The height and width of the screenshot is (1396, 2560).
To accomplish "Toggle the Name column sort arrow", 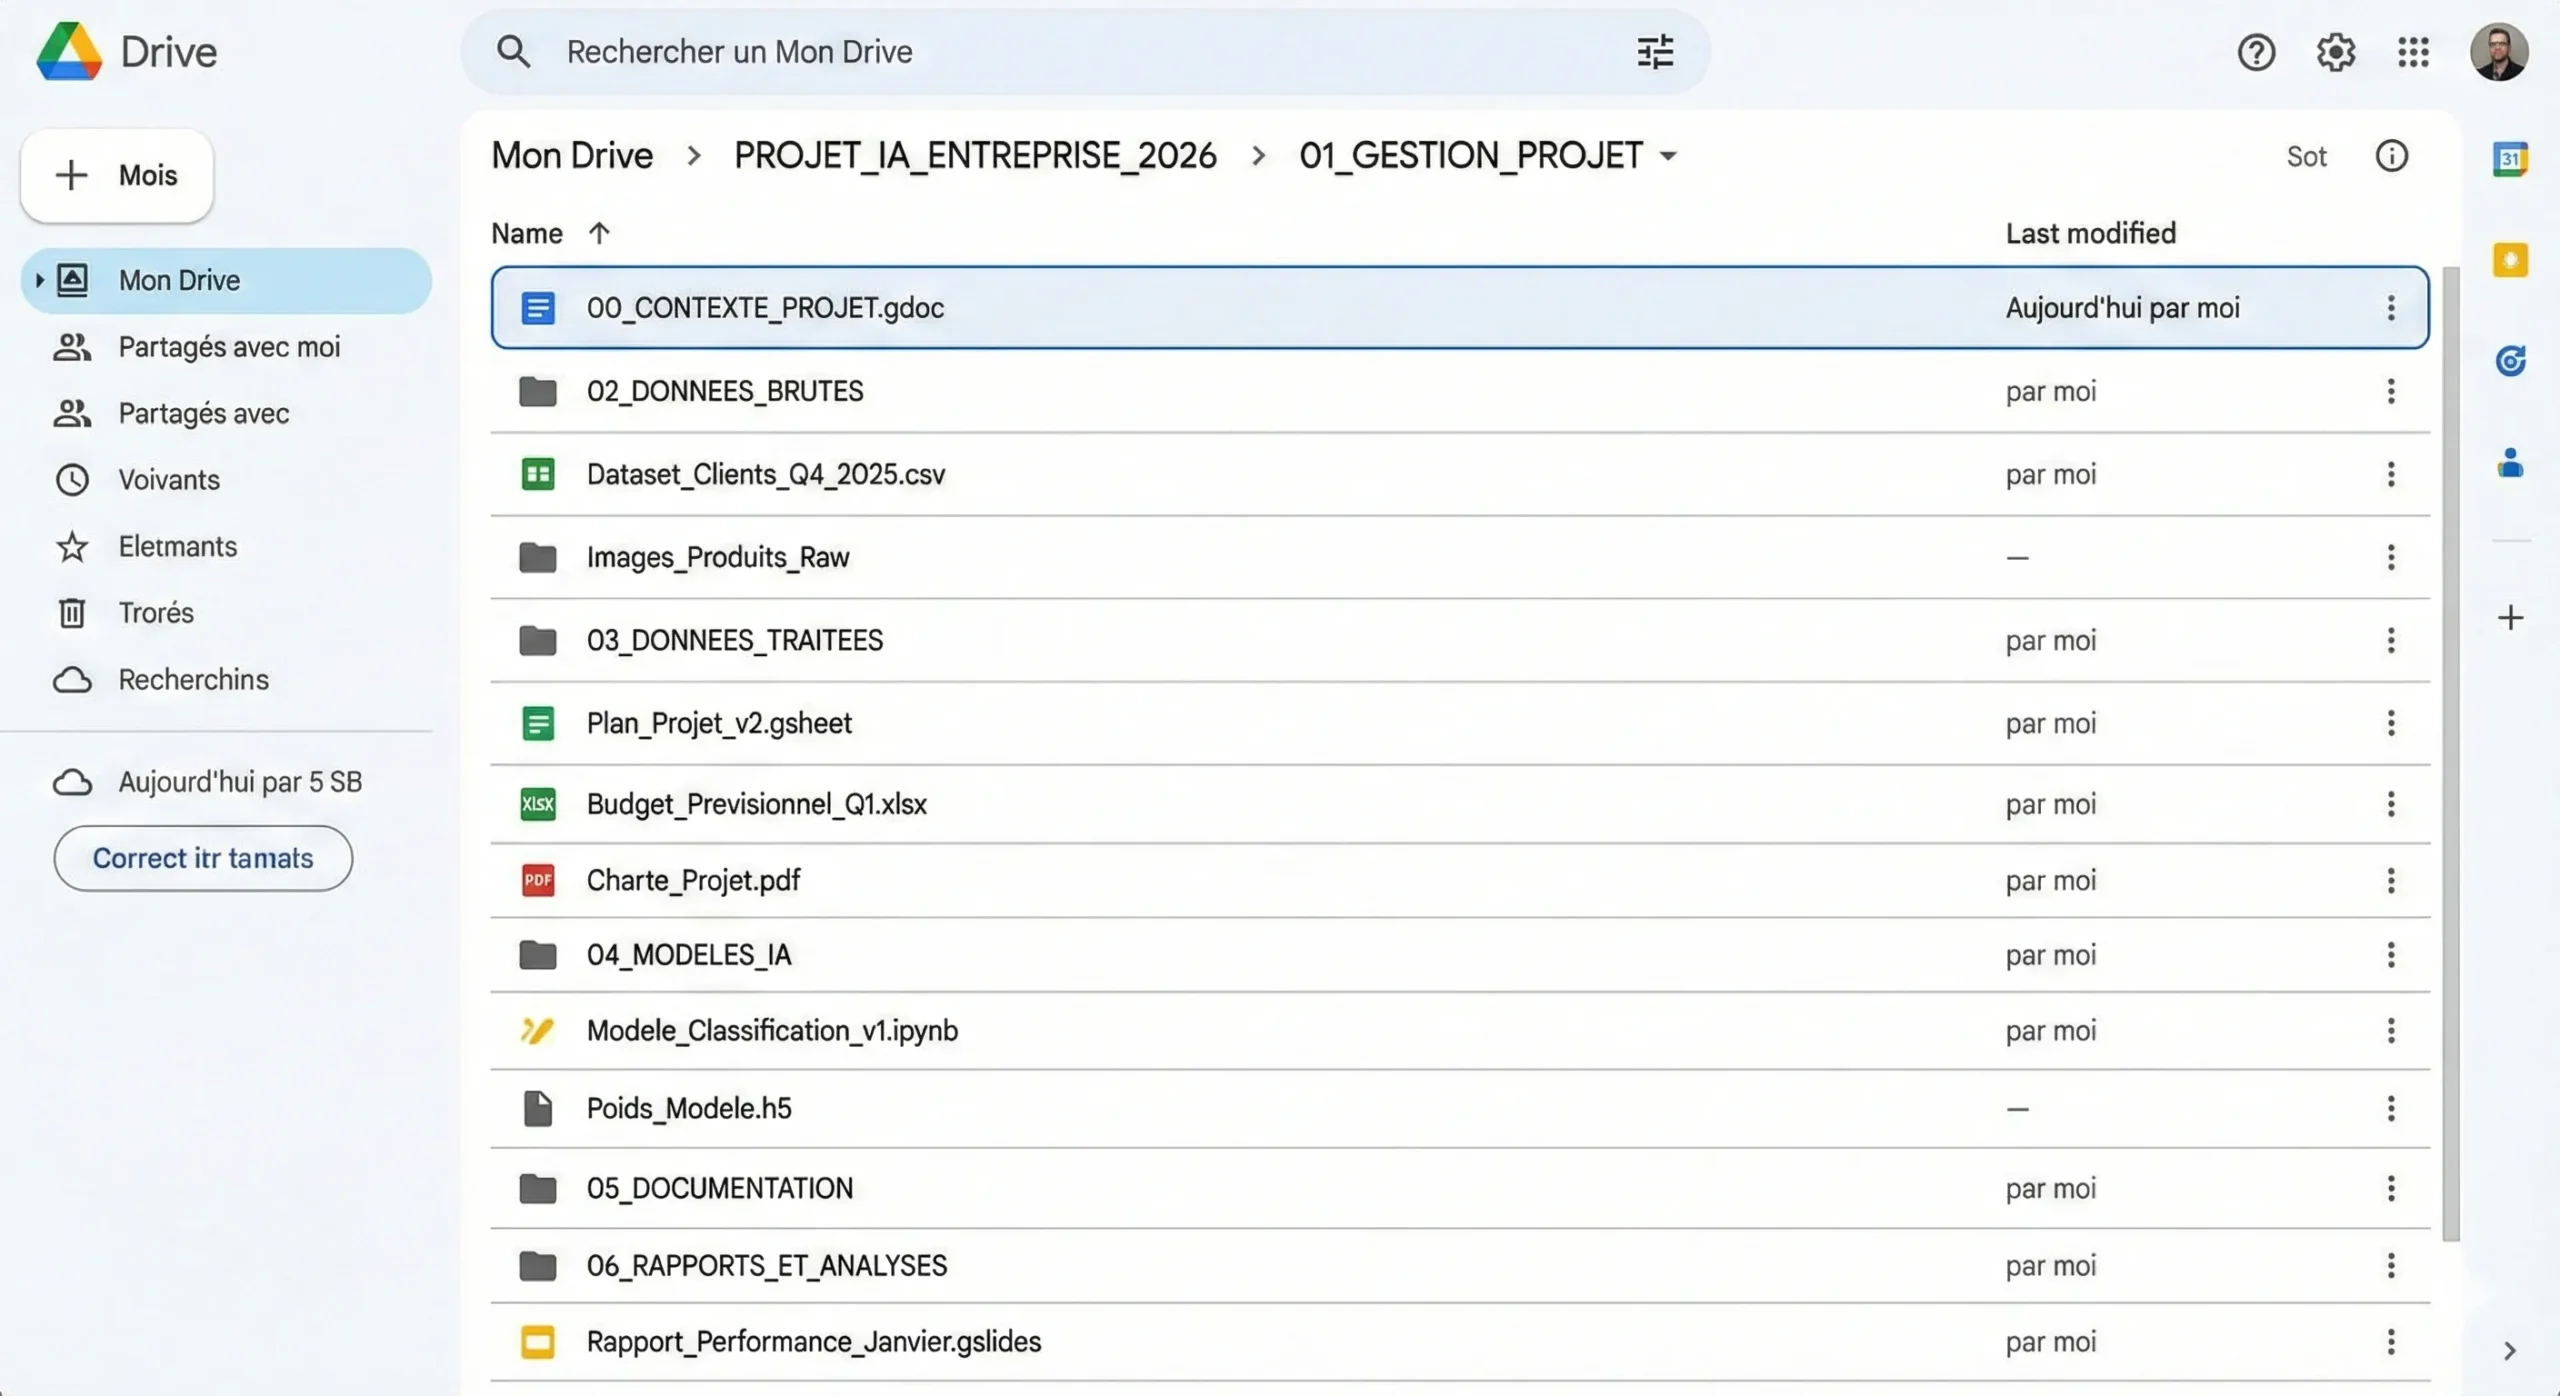I will click(x=599, y=233).
